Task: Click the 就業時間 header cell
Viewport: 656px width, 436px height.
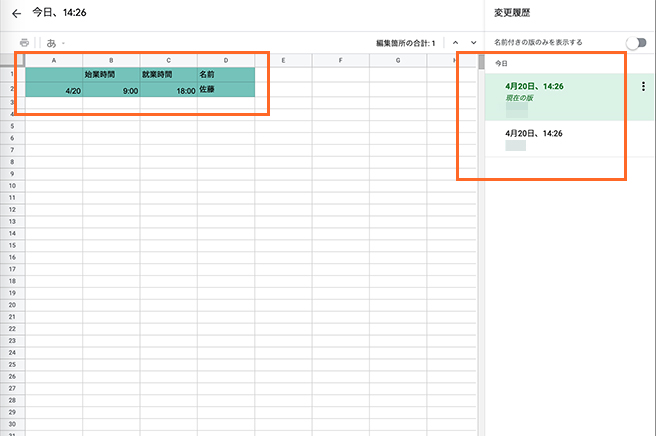Action: [168, 74]
